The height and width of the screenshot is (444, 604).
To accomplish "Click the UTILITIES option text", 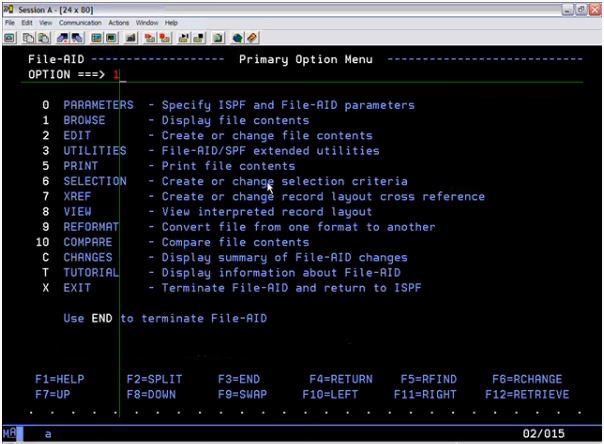I will (x=95, y=151).
